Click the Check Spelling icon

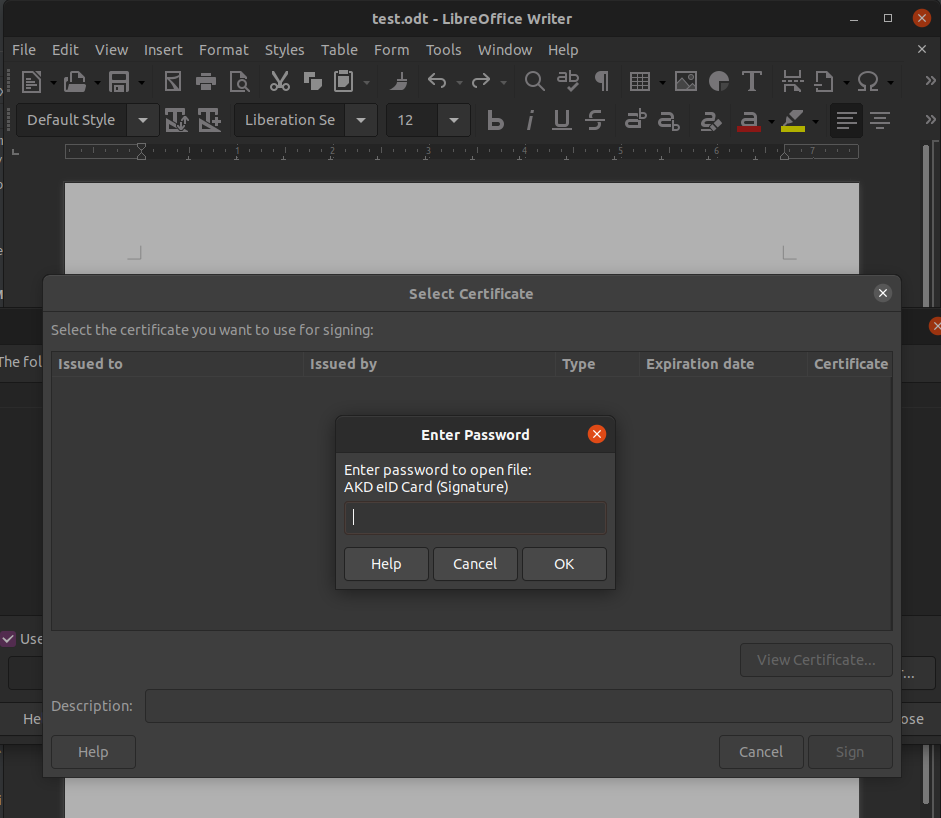point(568,82)
